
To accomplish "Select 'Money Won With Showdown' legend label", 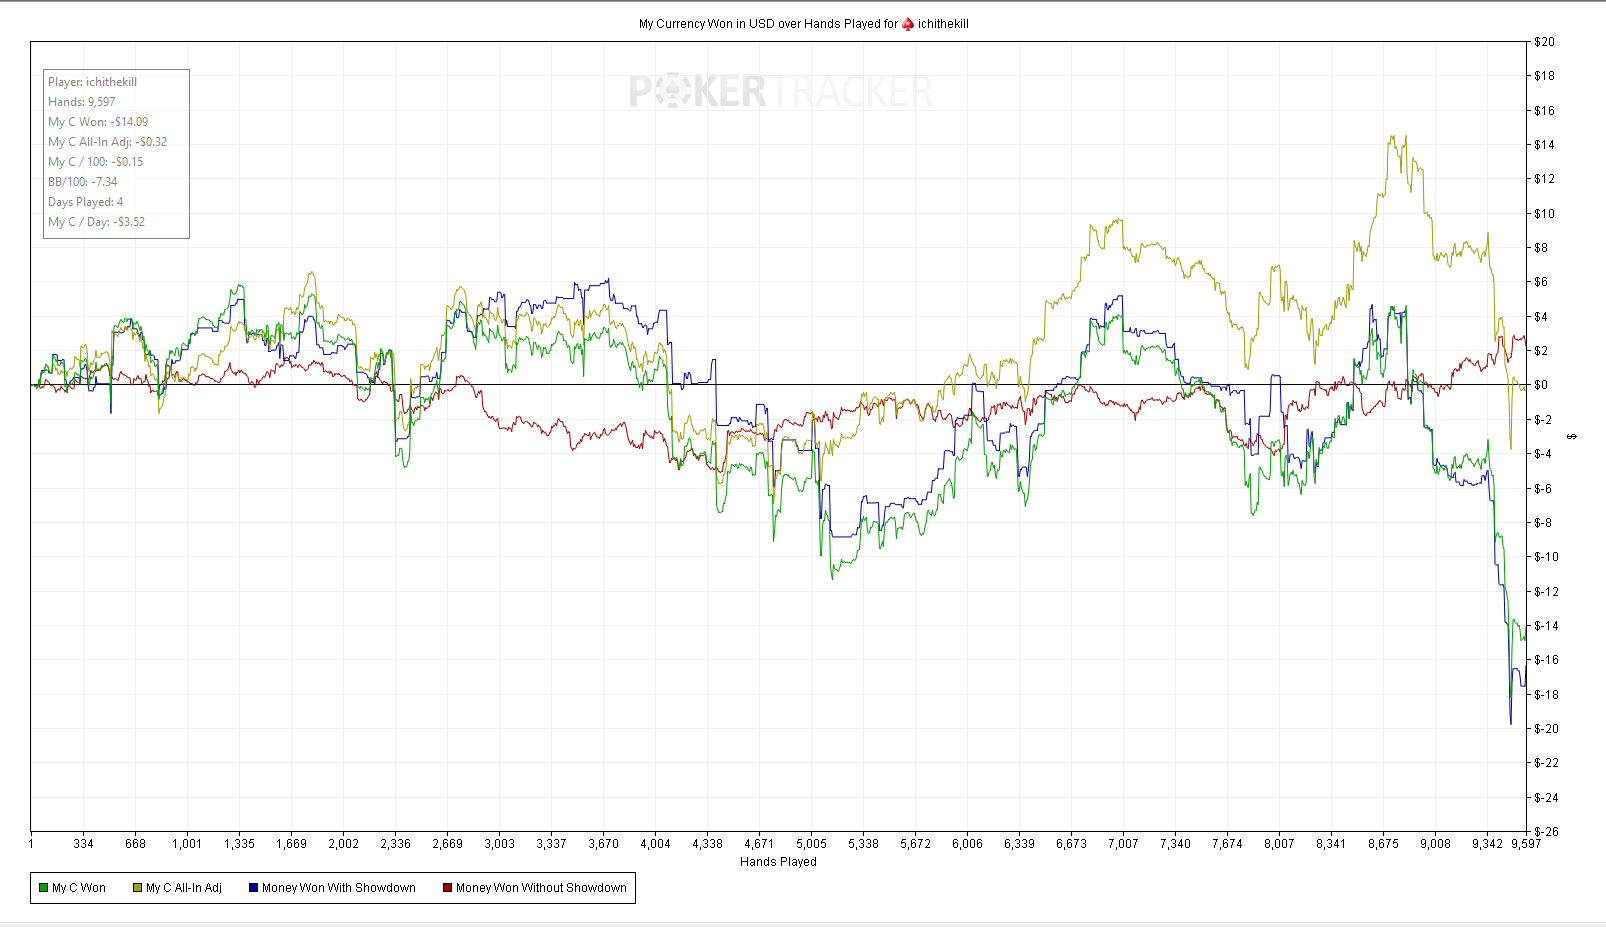I will coord(339,888).
